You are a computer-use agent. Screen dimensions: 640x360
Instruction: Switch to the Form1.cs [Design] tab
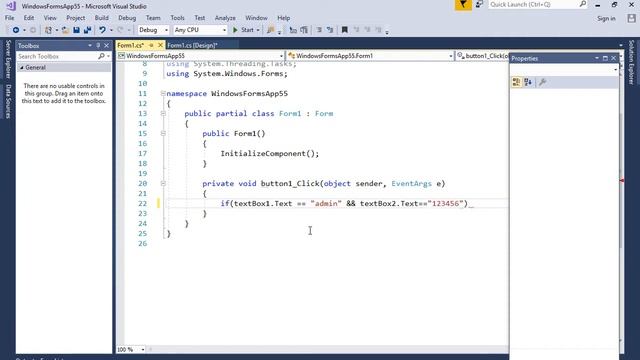(192, 45)
